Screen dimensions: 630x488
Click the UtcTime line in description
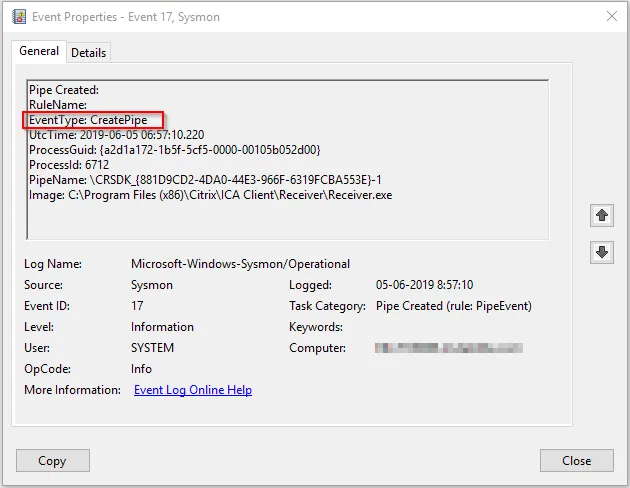pos(117,135)
